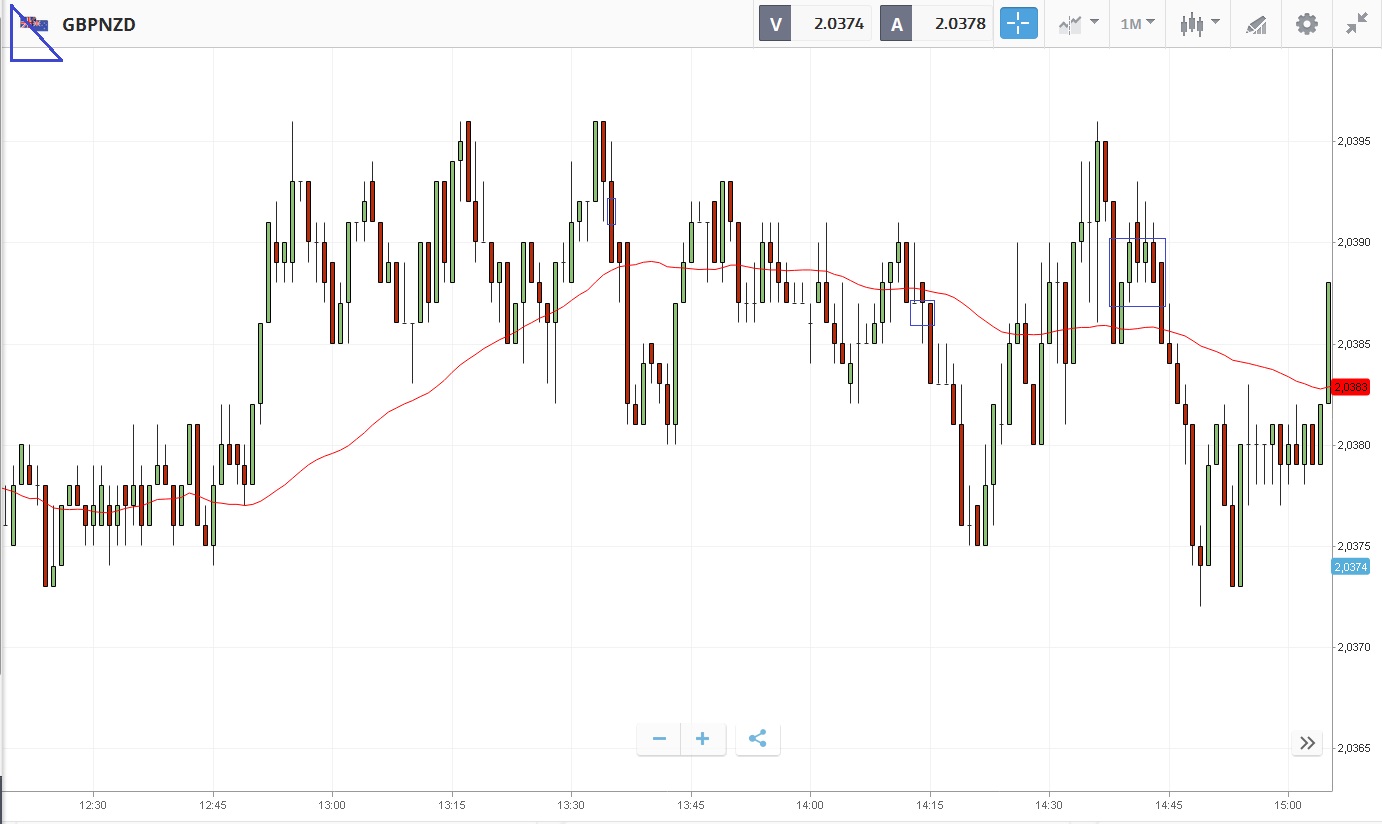This screenshot has width=1382, height=824.
Task: Click the collapse chart arrows icon
Action: [1356, 24]
